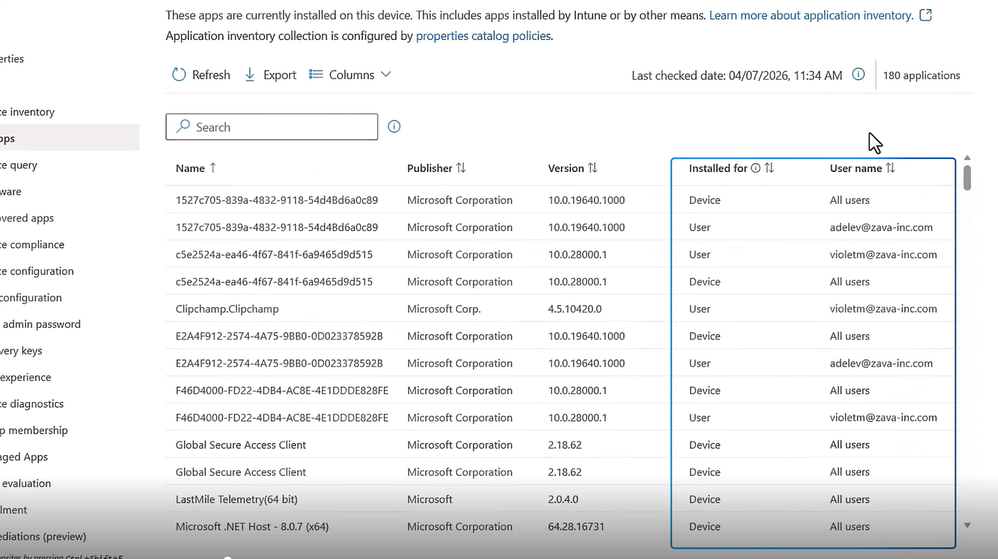The image size is (998, 559).
Task: Click the Export download icon
Action: pos(250,75)
